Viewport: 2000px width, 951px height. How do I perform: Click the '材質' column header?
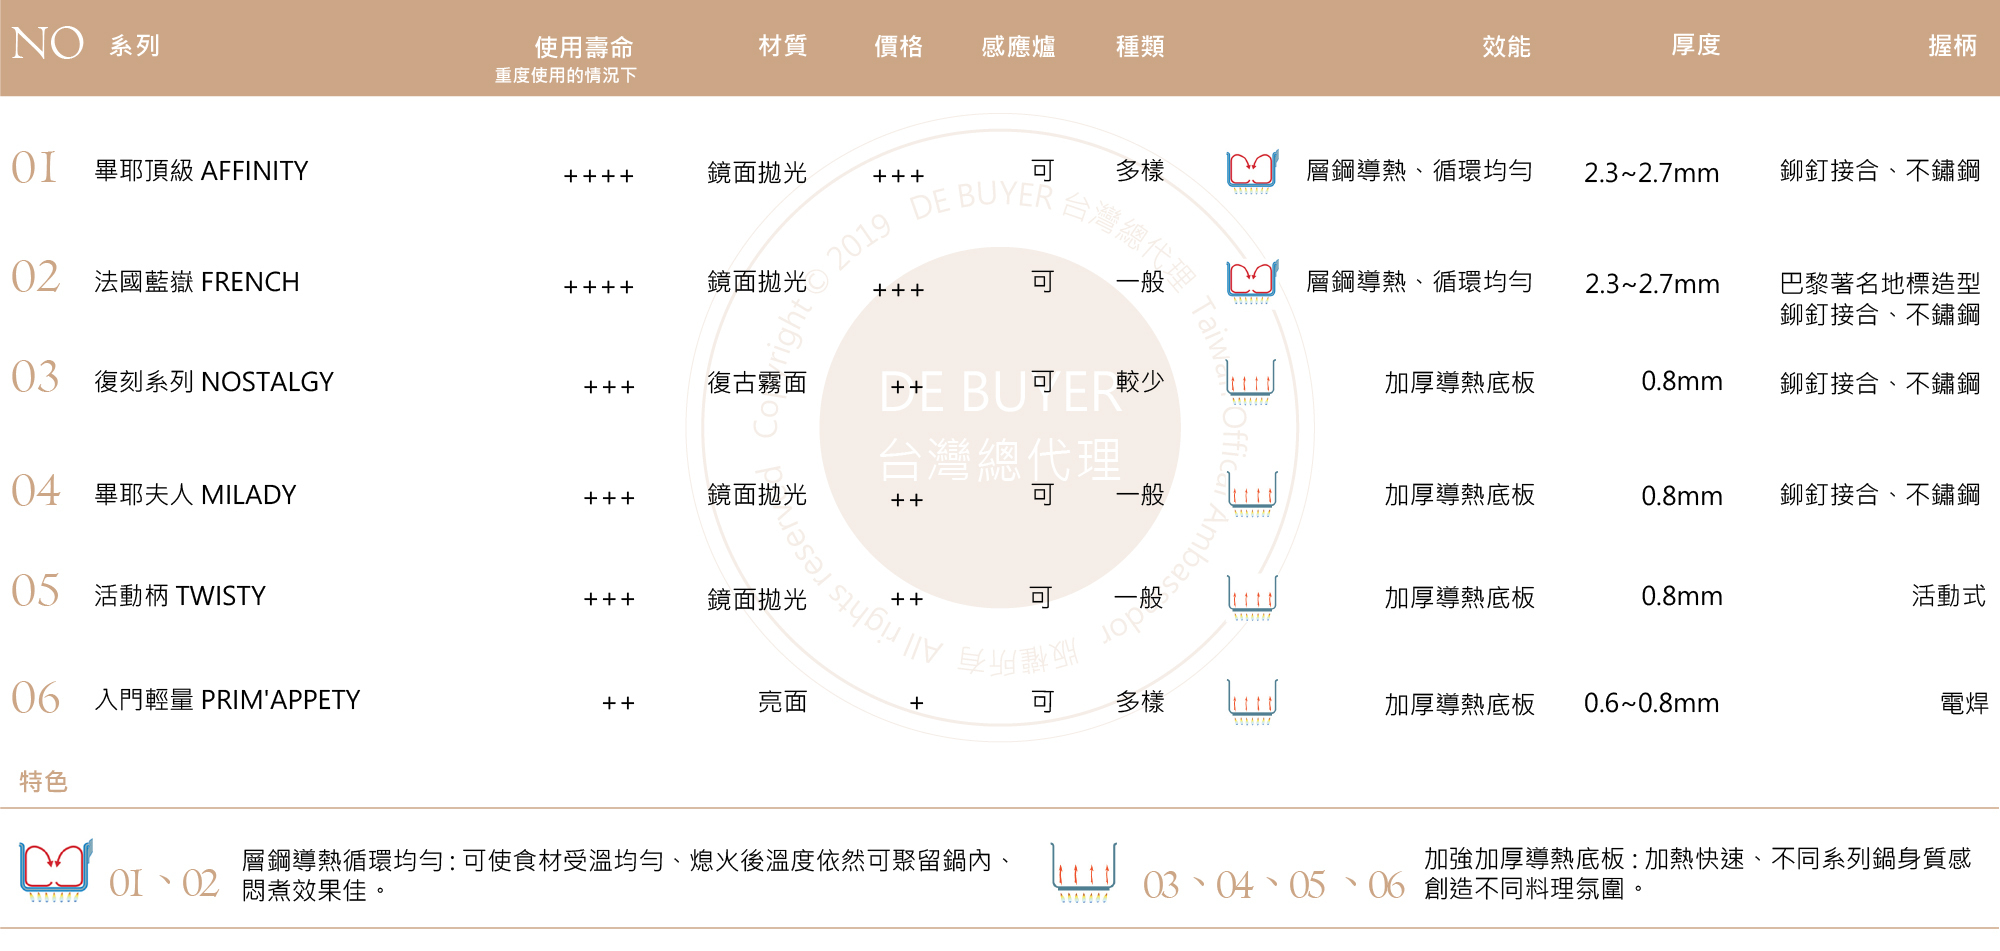click(783, 46)
